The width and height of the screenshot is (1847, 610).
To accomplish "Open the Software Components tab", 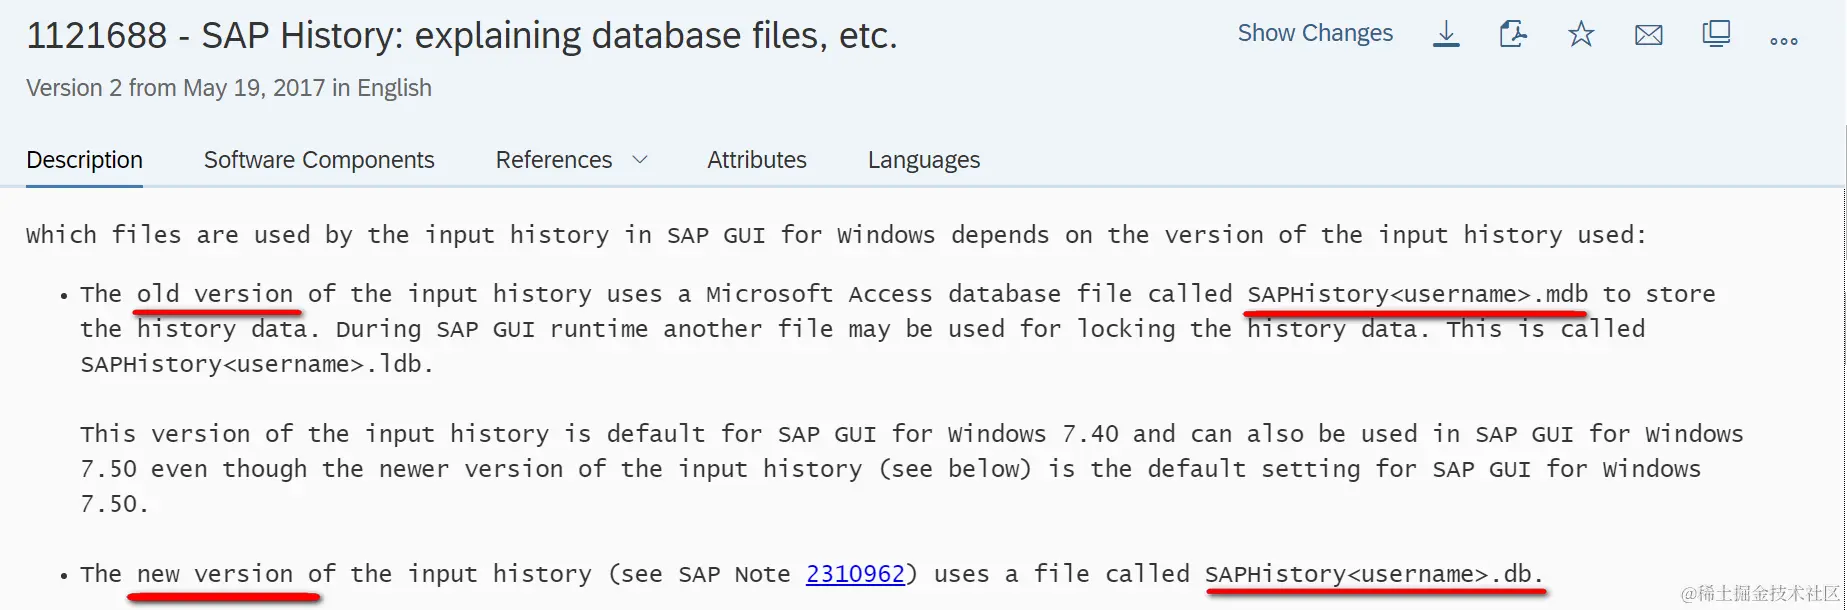I will pos(319,160).
